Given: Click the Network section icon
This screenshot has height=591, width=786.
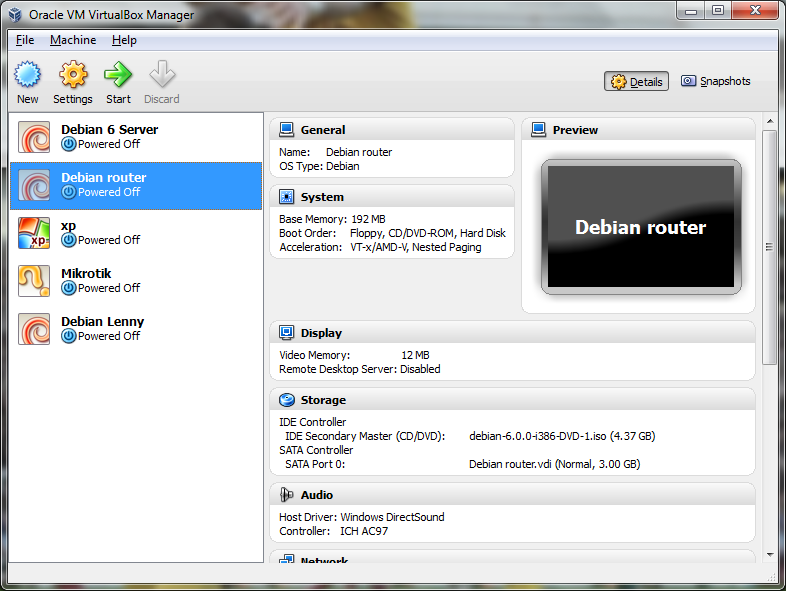Looking at the screenshot, I should (x=287, y=558).
